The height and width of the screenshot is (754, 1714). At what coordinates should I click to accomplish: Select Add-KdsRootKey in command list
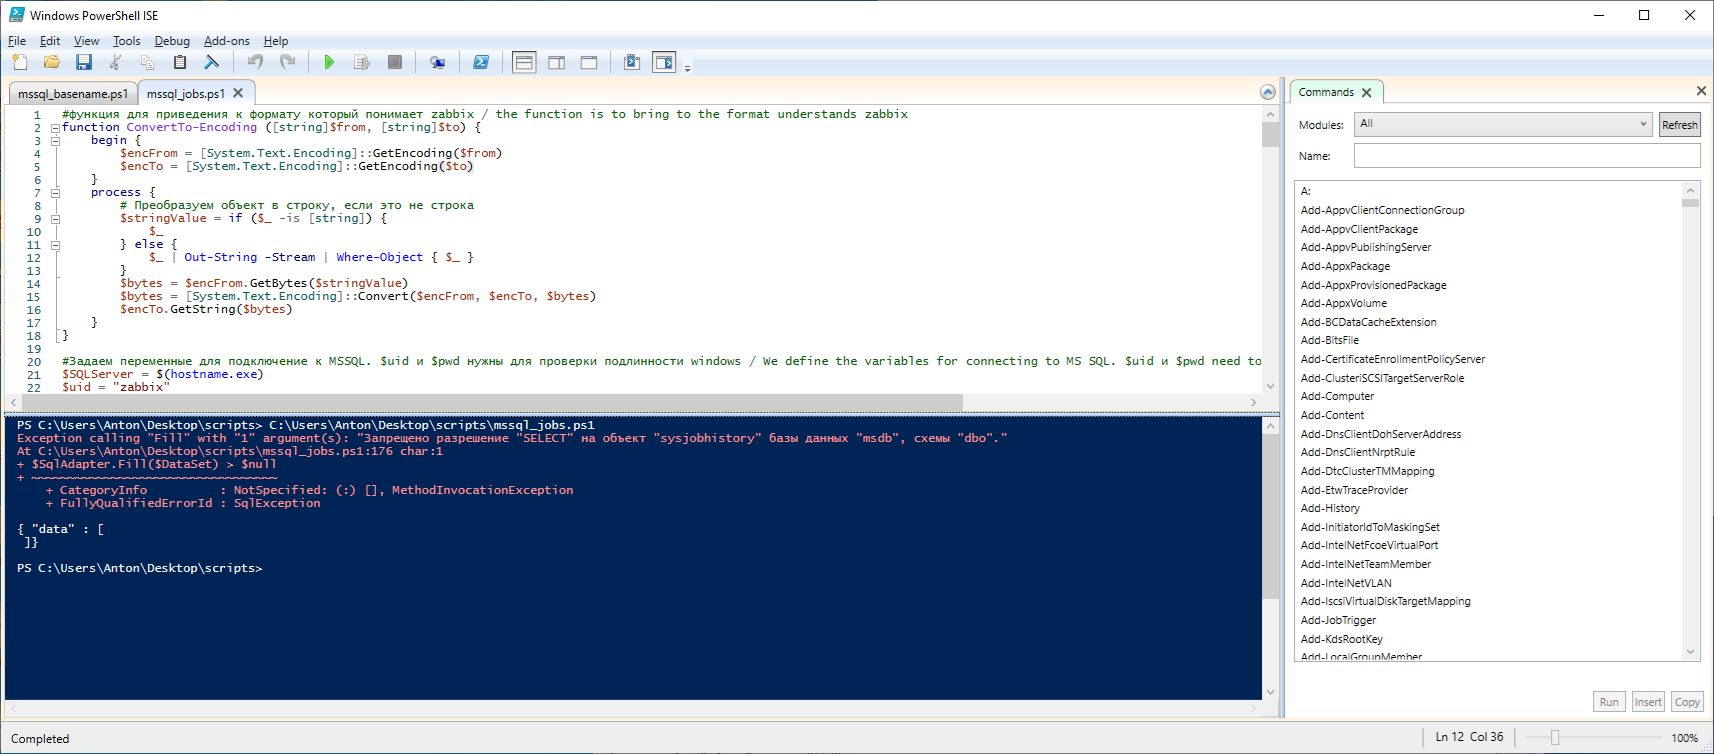click(1341, 639)
